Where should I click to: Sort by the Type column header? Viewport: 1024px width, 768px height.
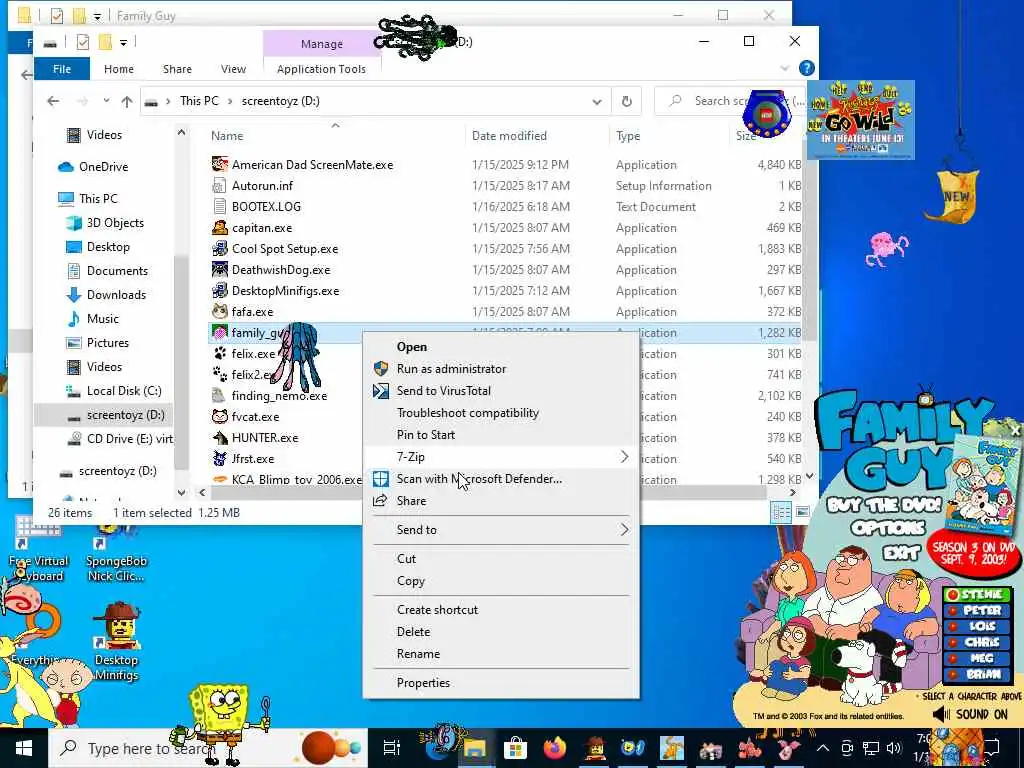(x=628, y=136)
